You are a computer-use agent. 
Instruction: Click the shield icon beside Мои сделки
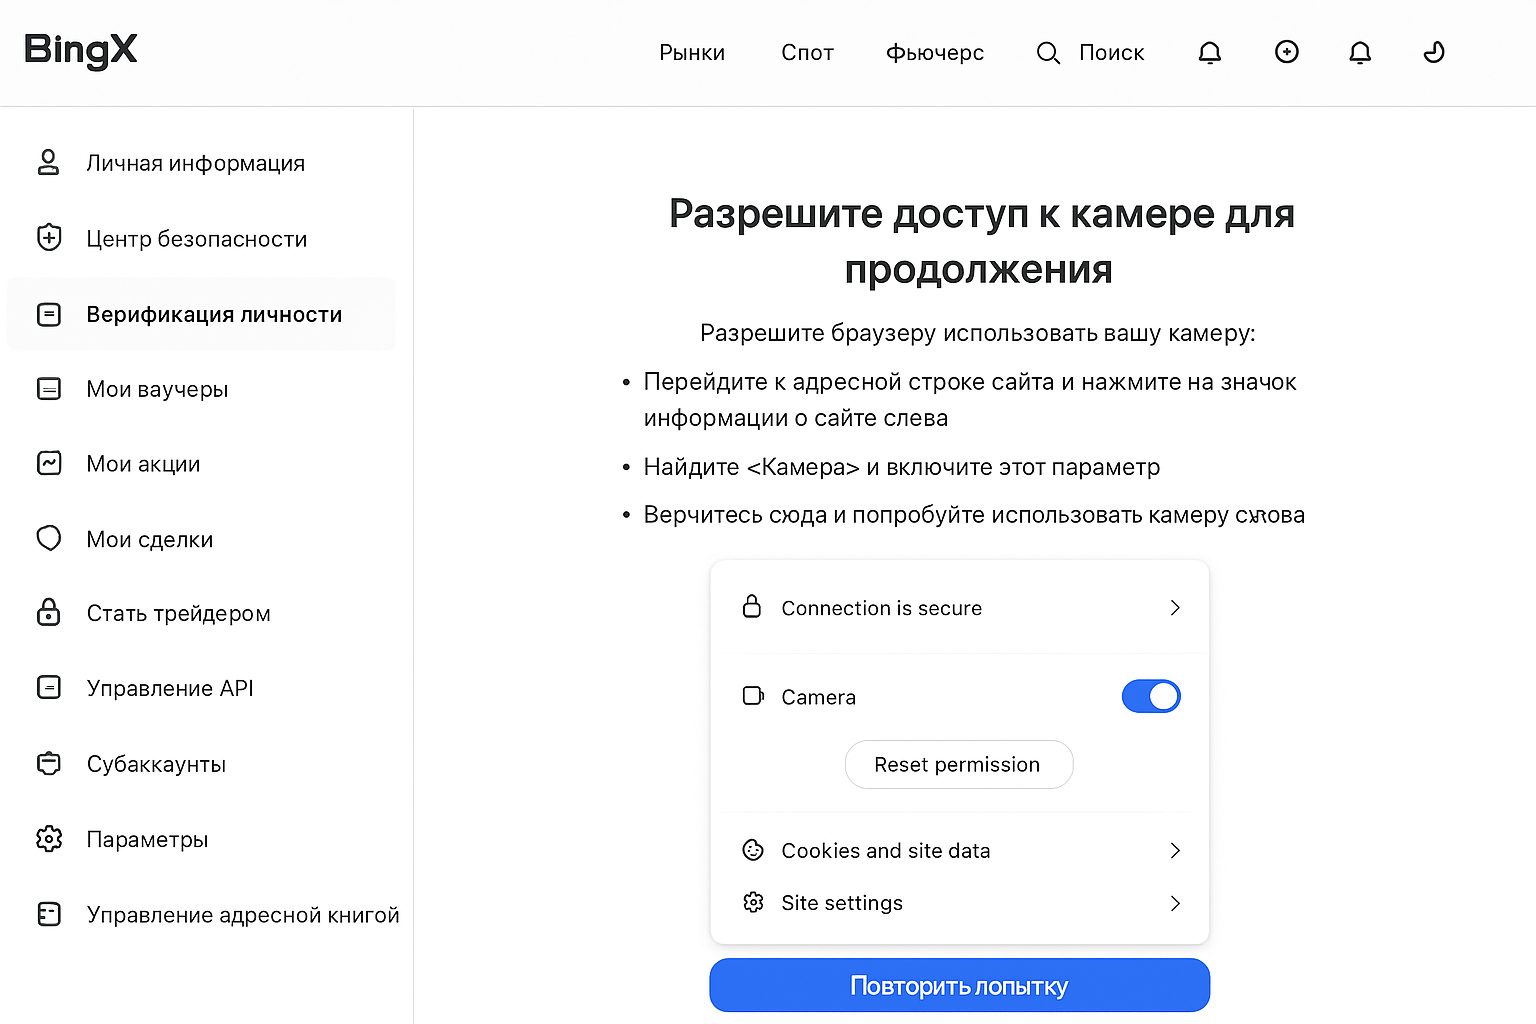tap(48, 538)
